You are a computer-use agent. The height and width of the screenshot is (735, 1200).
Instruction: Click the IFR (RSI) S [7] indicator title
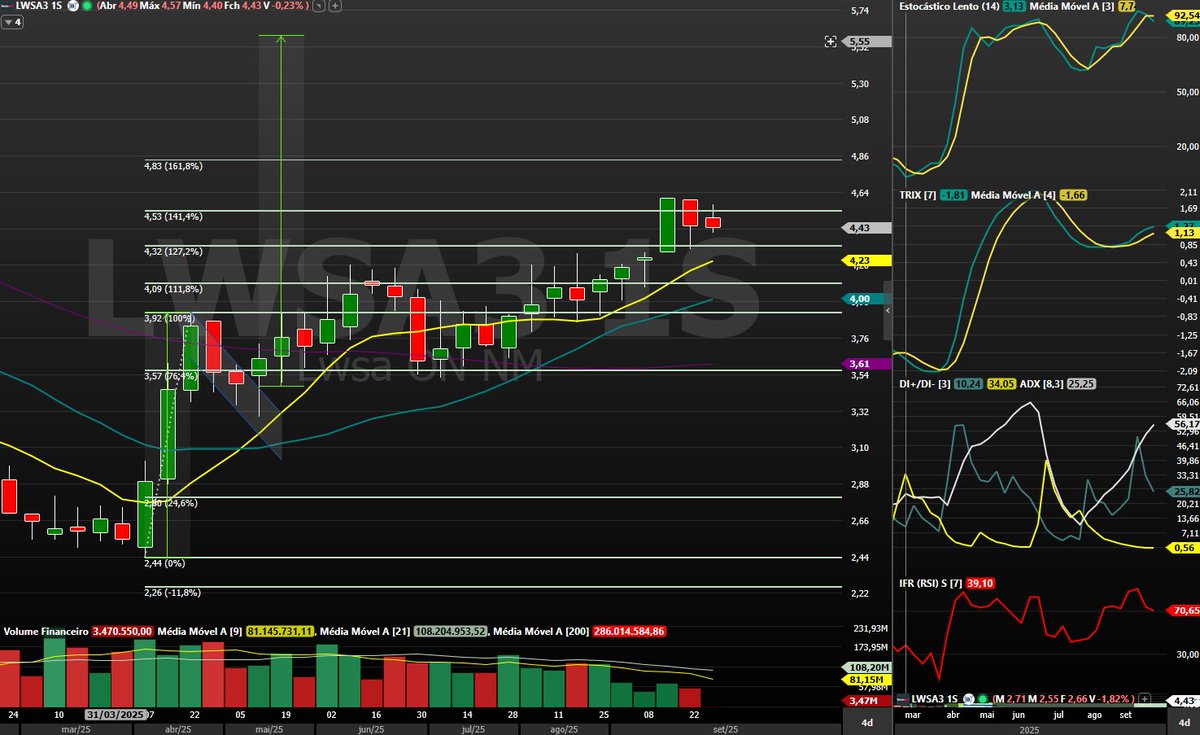[931, 583]
